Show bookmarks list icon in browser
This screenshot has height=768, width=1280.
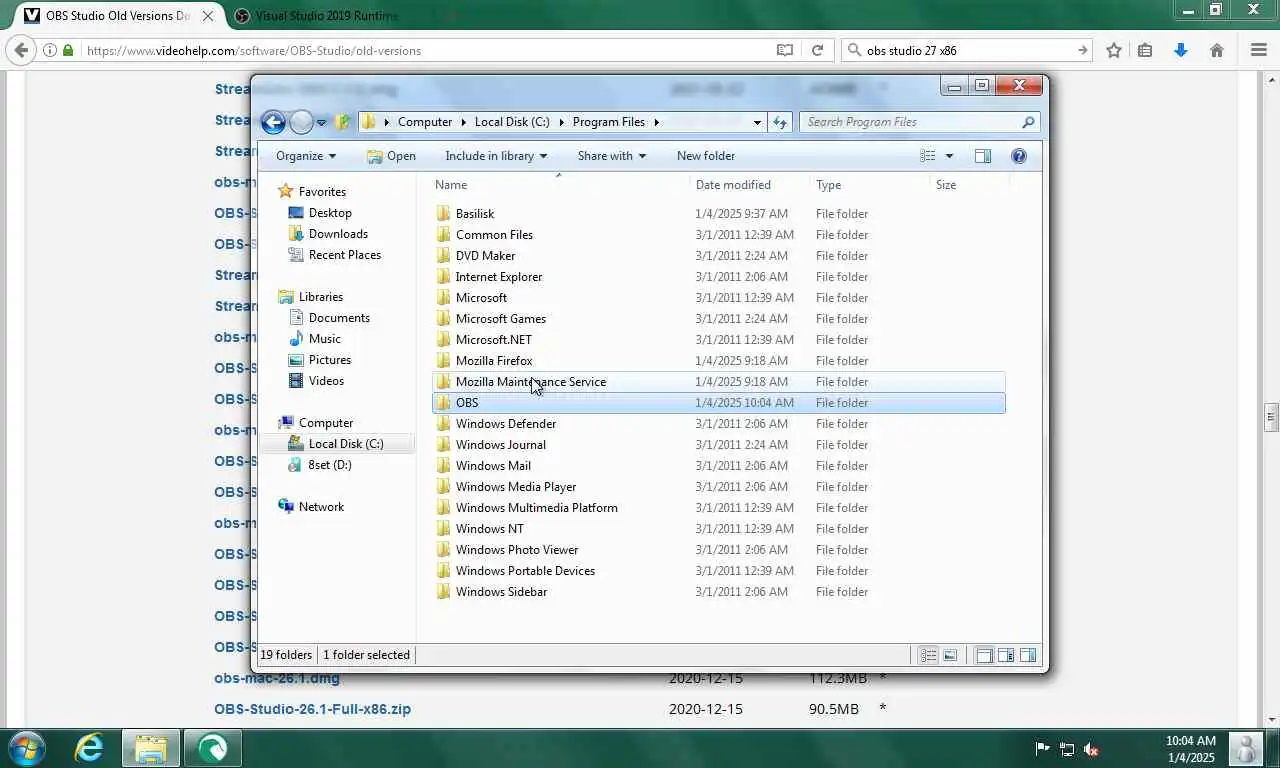point(1145,50)
